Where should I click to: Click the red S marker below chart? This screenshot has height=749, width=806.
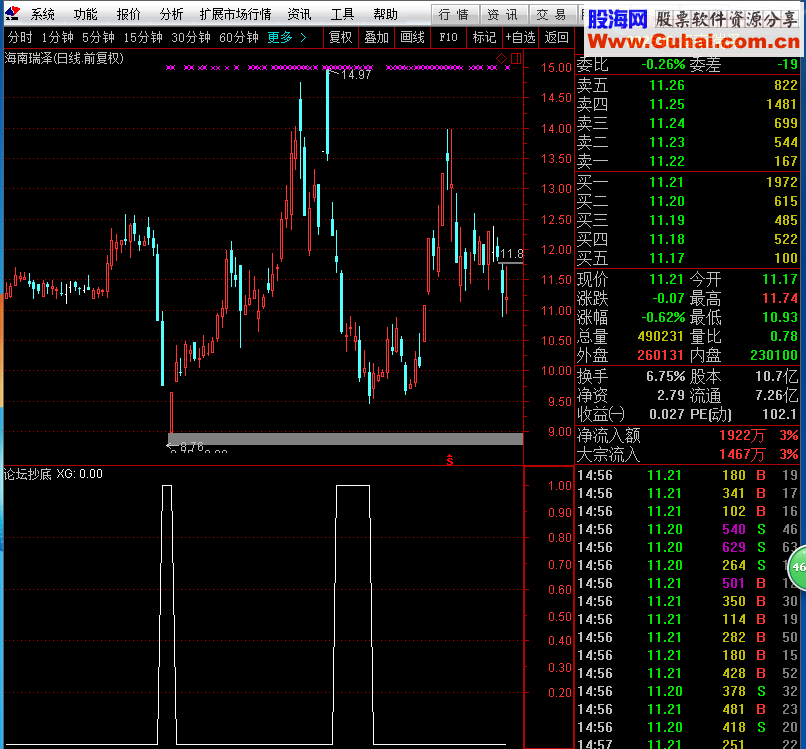450,460
